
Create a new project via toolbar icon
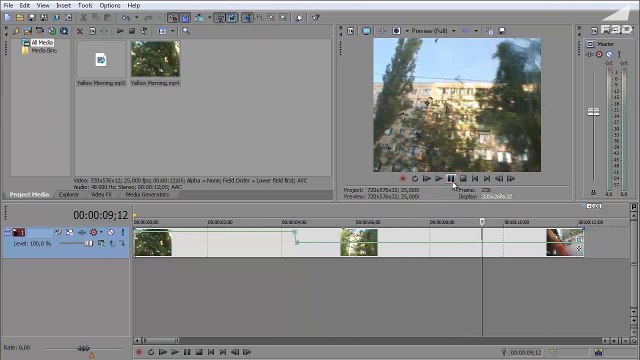pyautogui.click(x=7, y=18)
